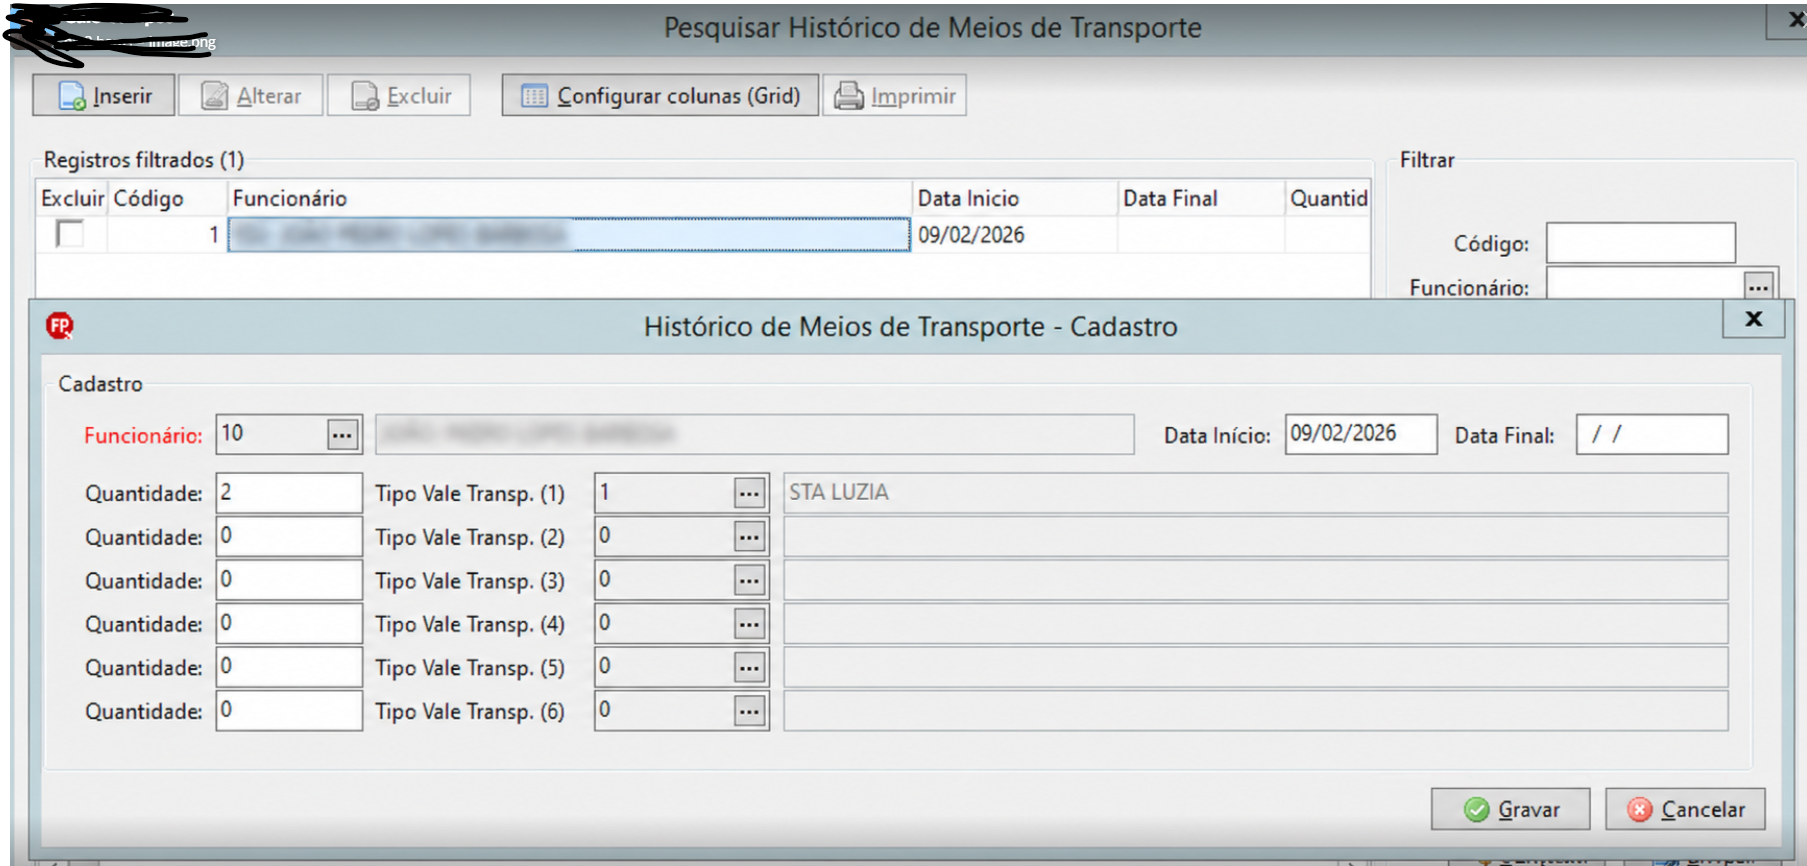This screenshot has width=1807, height=866.
Task: Click Tipo Vale Transp. (6) code field
Action: 664,710
